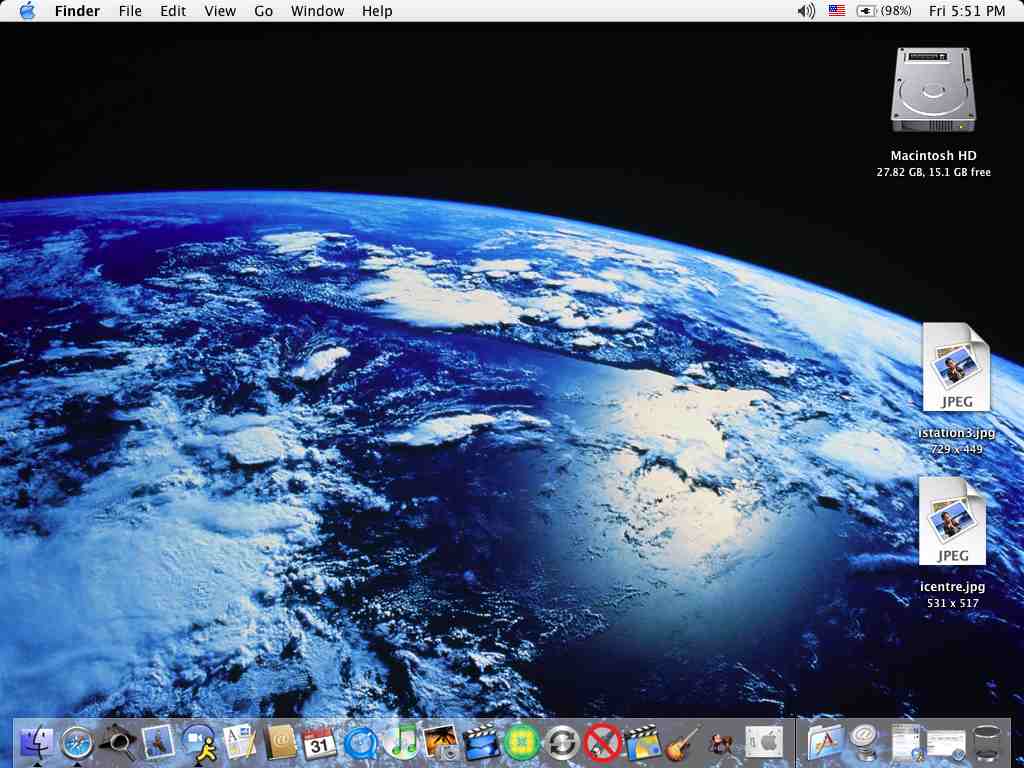The image size is (1024, 768).
Task: Open Address Book in the dock
Action: coord(280,743)
